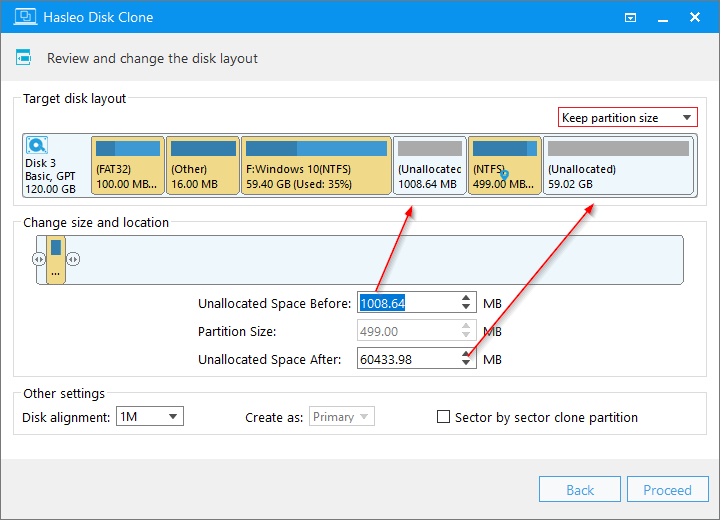Open the Keep partition size dropdown

(x=628, y=118)
